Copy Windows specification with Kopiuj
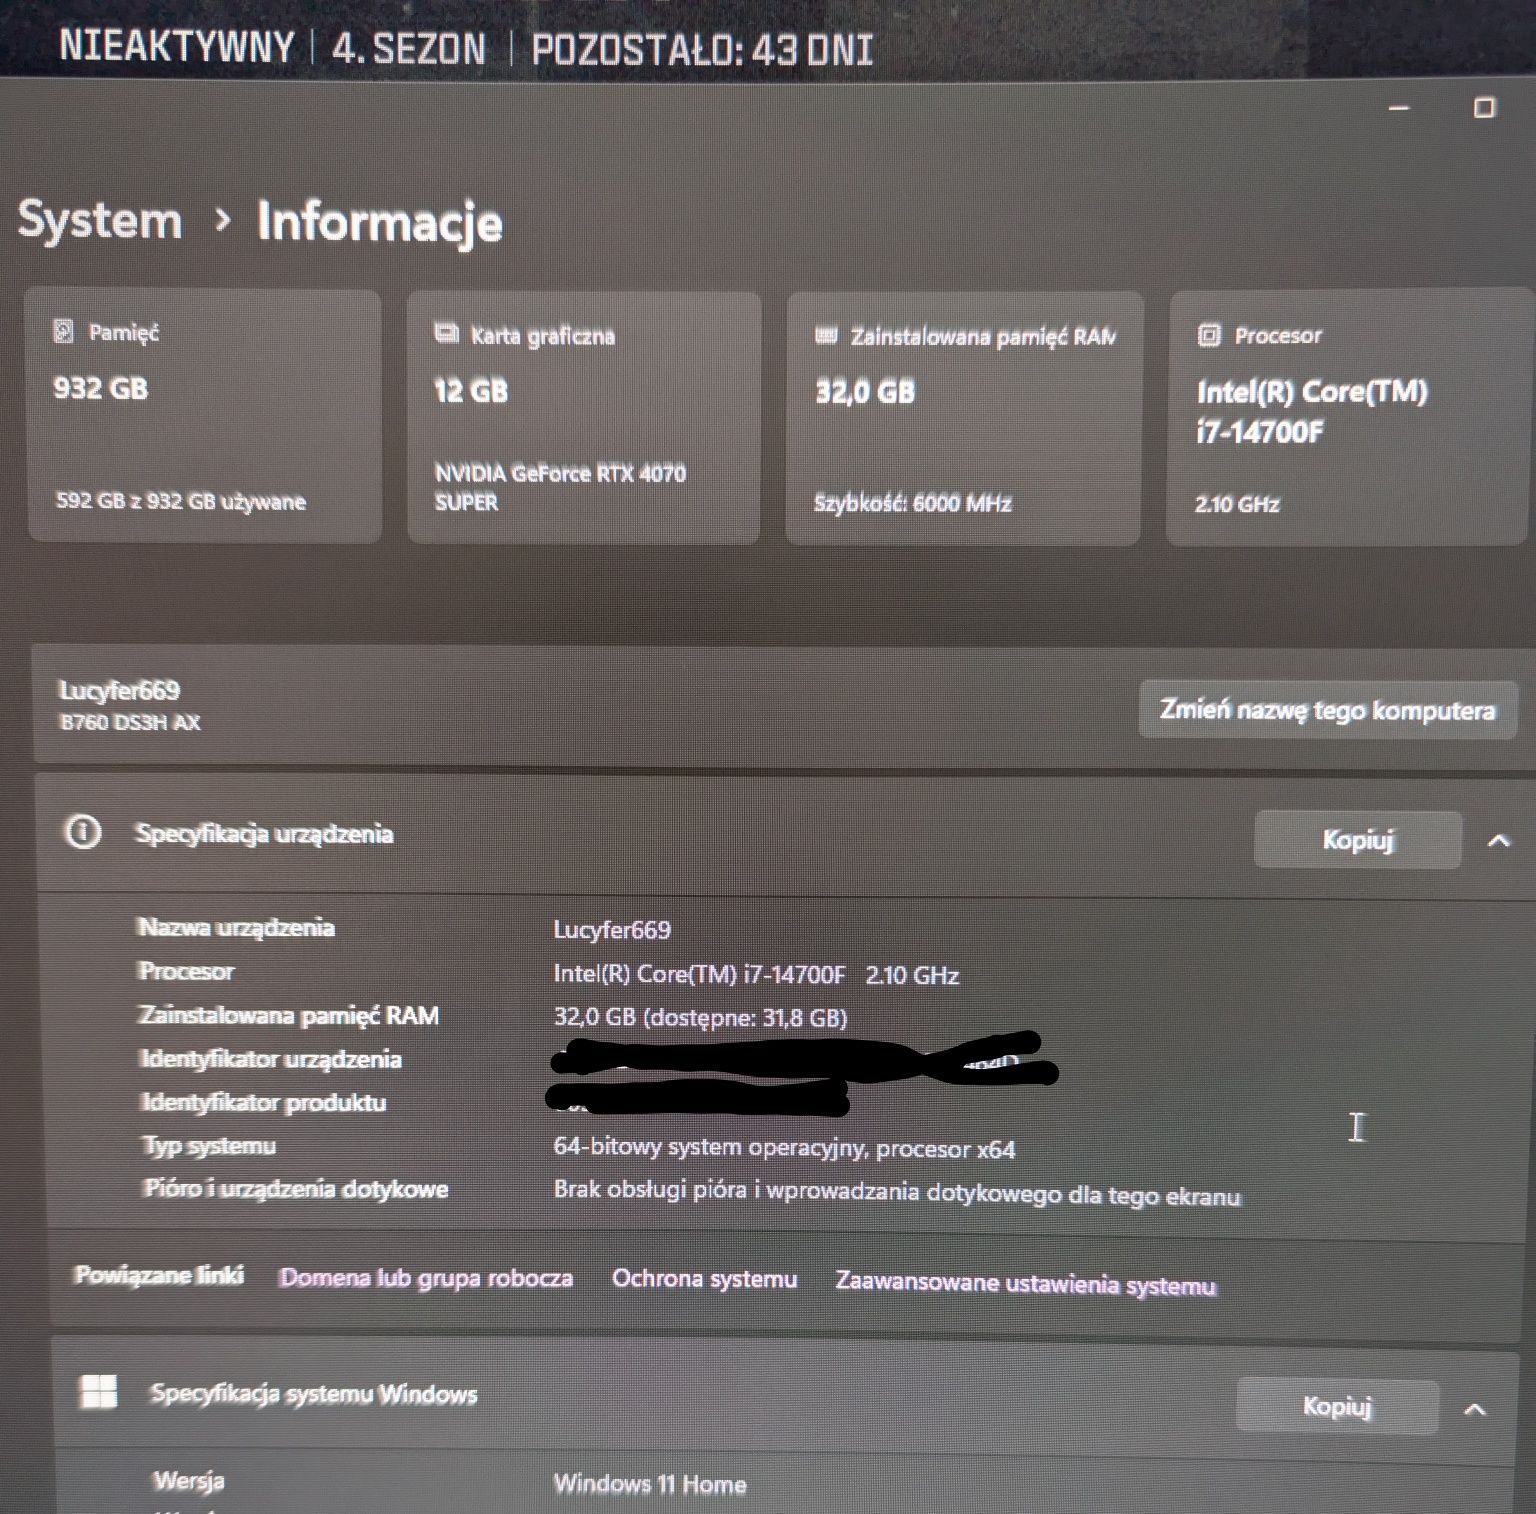This screenshot has width=1536, height=1514. click(x=1336, y=1405)
